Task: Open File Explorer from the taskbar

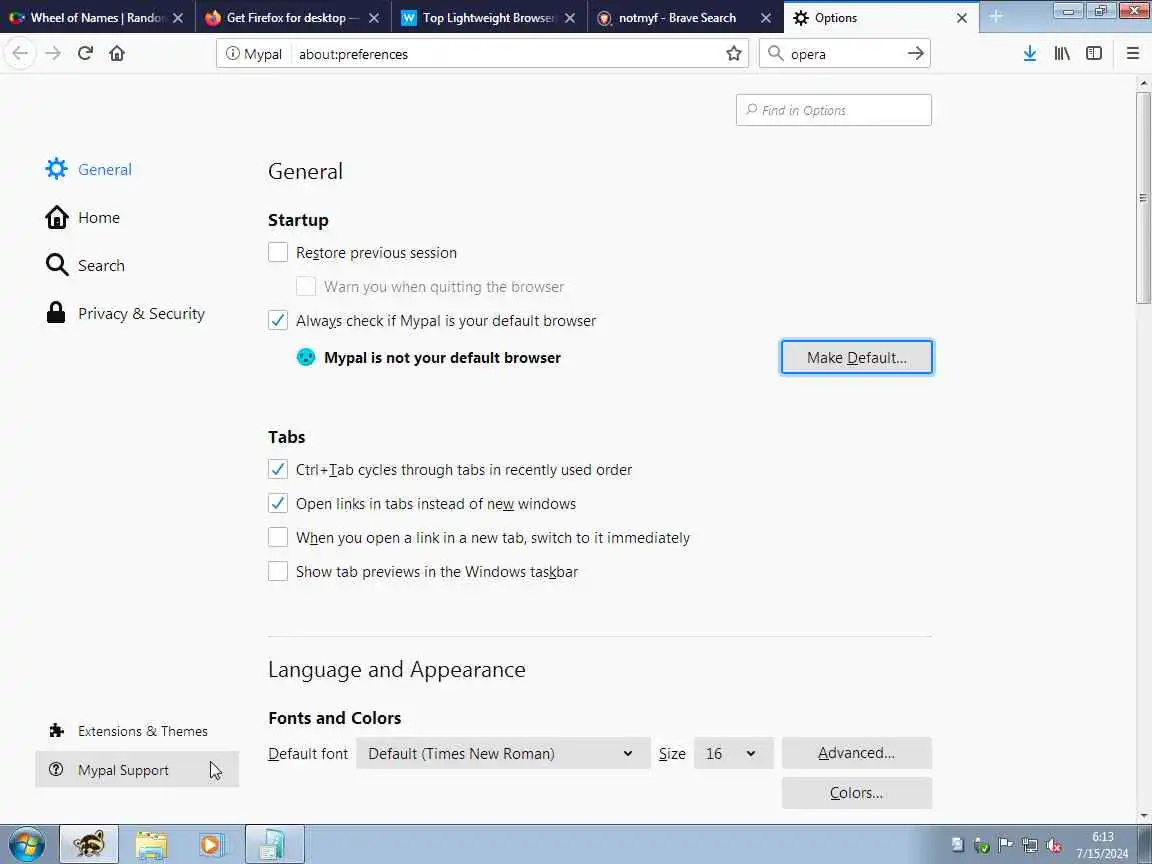Action: (x=151, y=845)
